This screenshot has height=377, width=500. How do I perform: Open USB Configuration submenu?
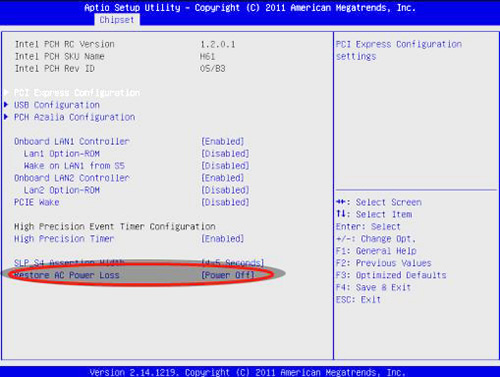click(x=57, y=105)
